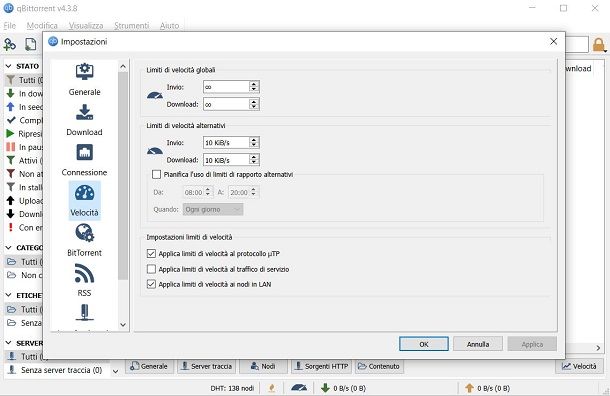This screenshot has width=610, height=396.
Task: Open the 'Ogni giorno' Quando dropdown
Action: coord(213,209)
